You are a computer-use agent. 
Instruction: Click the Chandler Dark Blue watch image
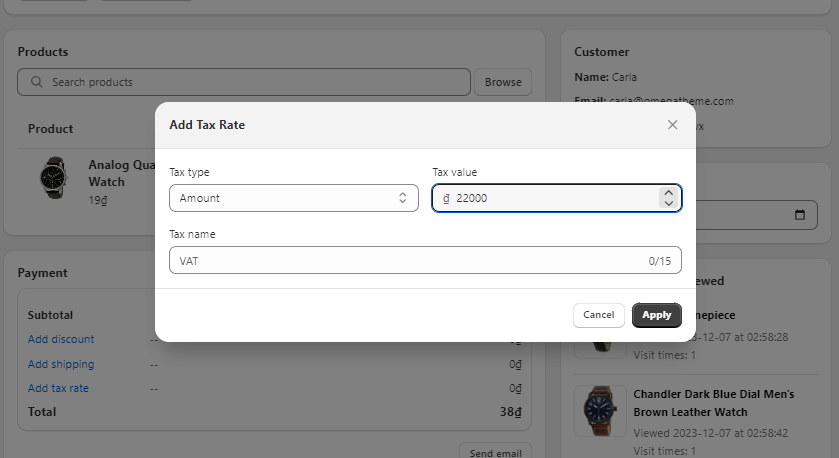tap(600, 410)
